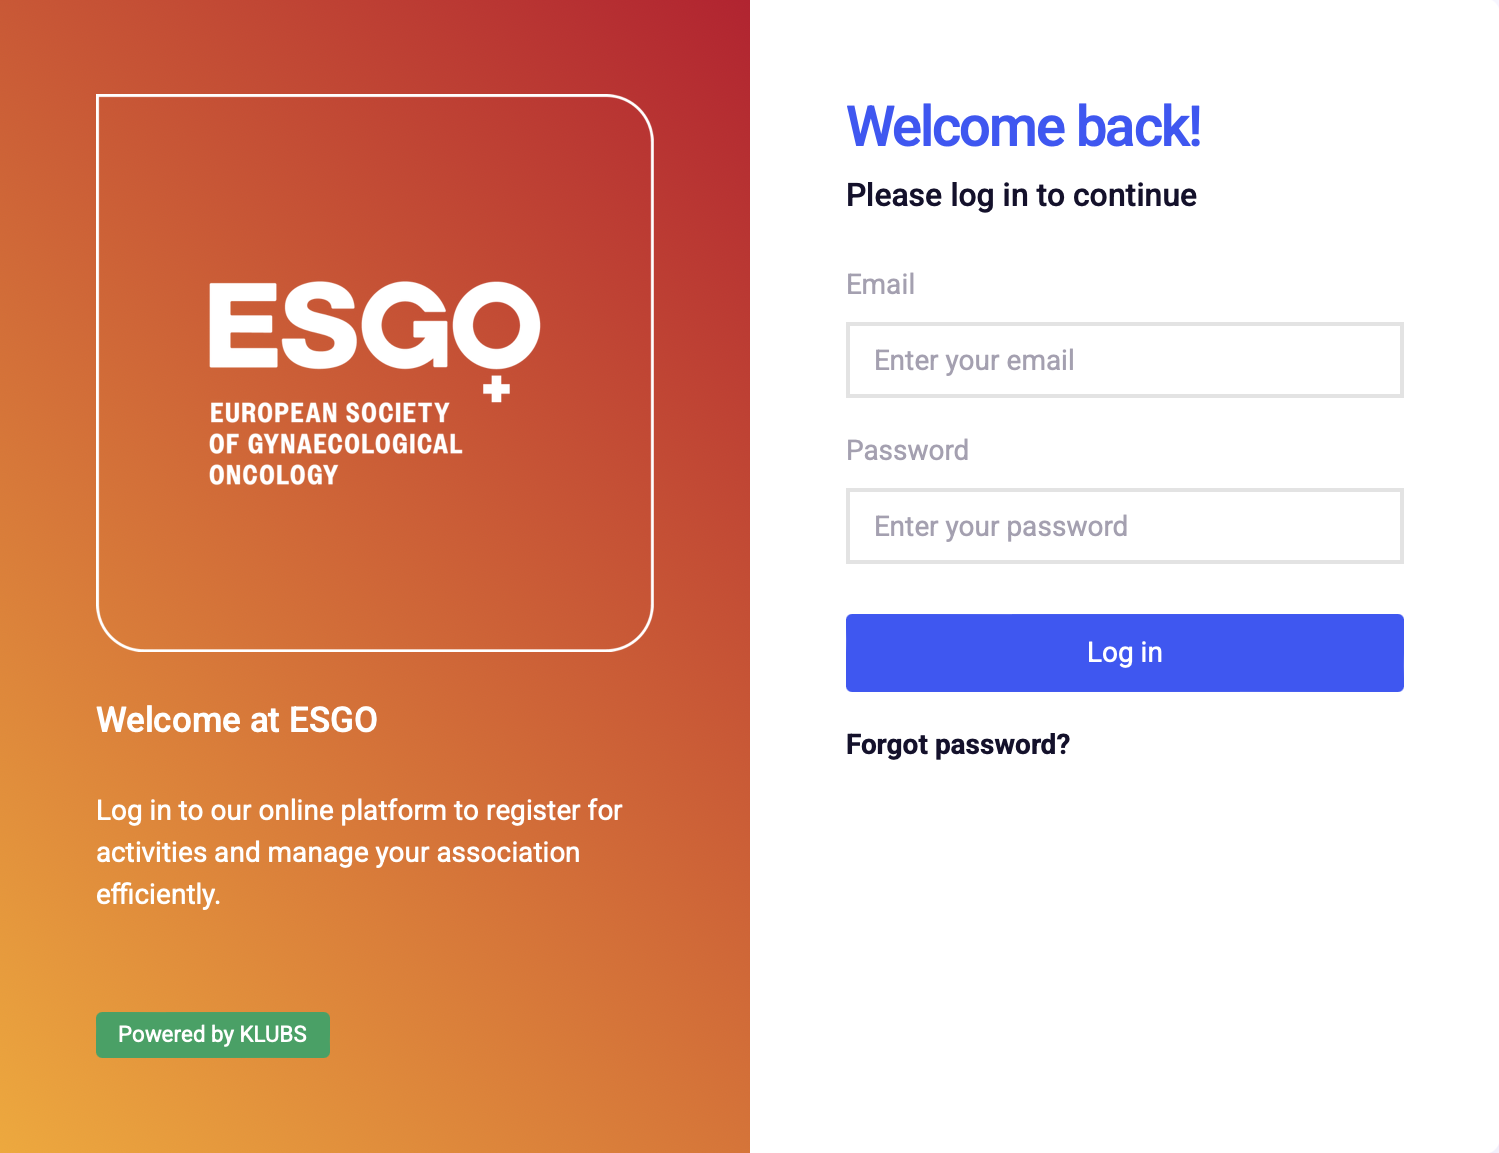Open the Forgot password? link
This screenshot has width=1499, height=1153.
(957, 745)
